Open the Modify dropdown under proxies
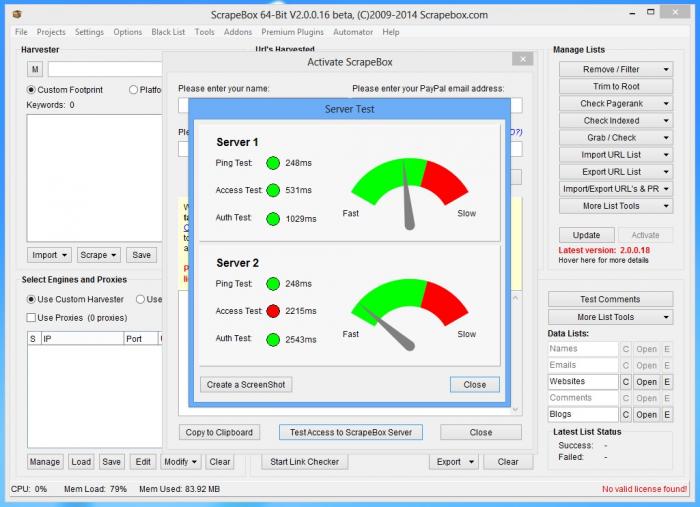This screenshot has width=700, height=507. 180,462
